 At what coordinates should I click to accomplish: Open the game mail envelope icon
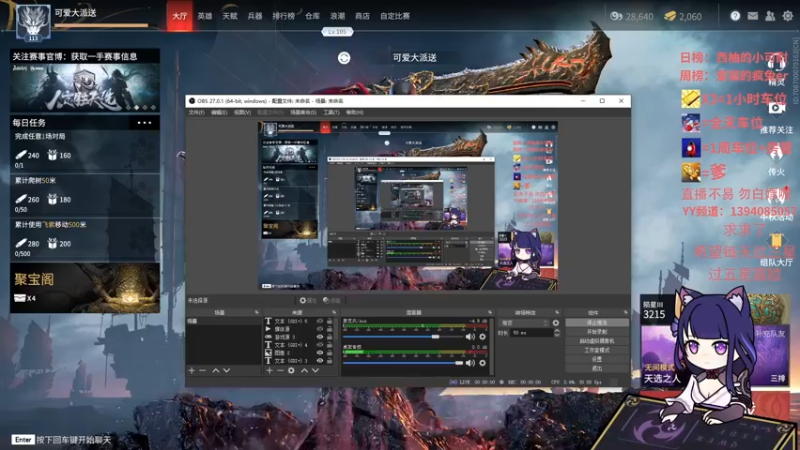coord(753,16)
